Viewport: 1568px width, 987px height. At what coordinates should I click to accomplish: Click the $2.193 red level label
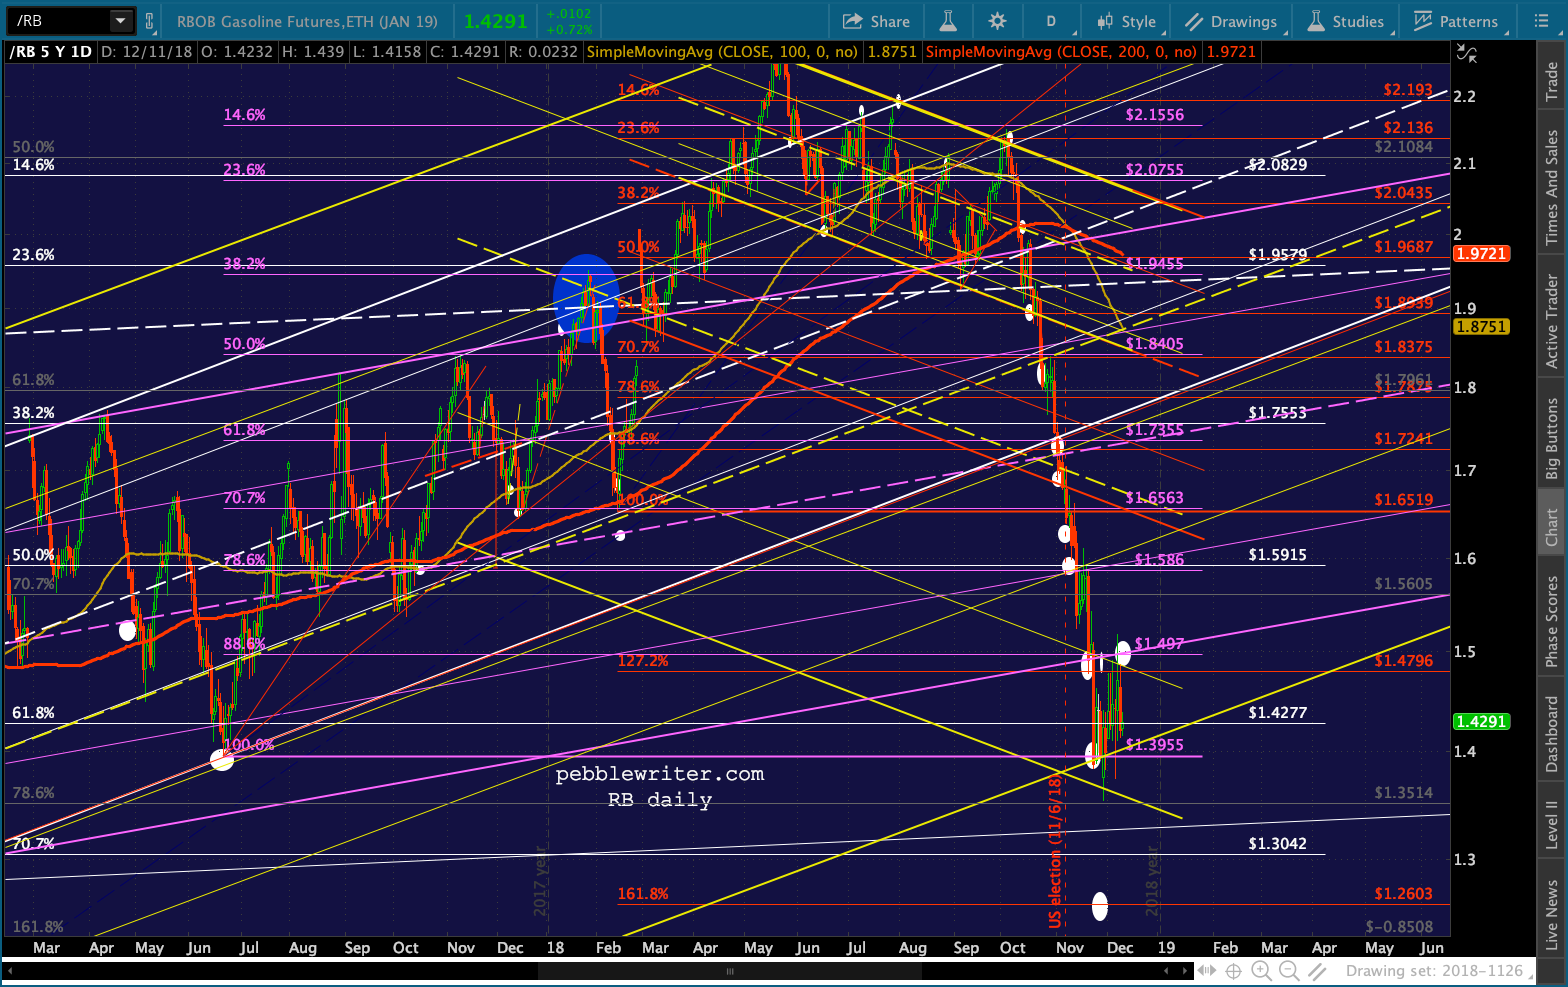point(1408,90)
